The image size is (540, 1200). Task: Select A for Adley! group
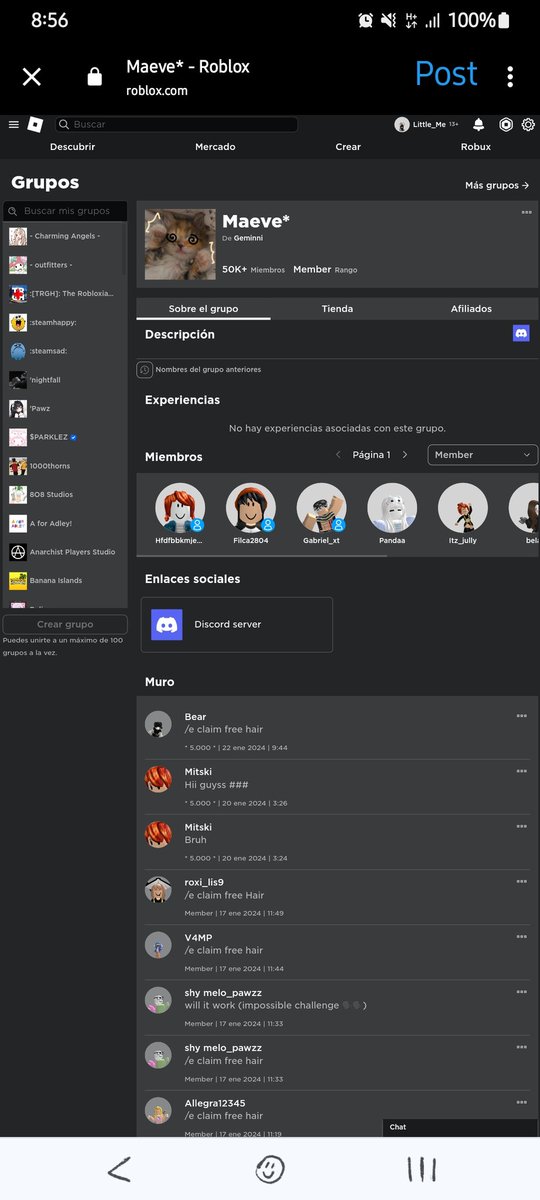click(65, 523)
